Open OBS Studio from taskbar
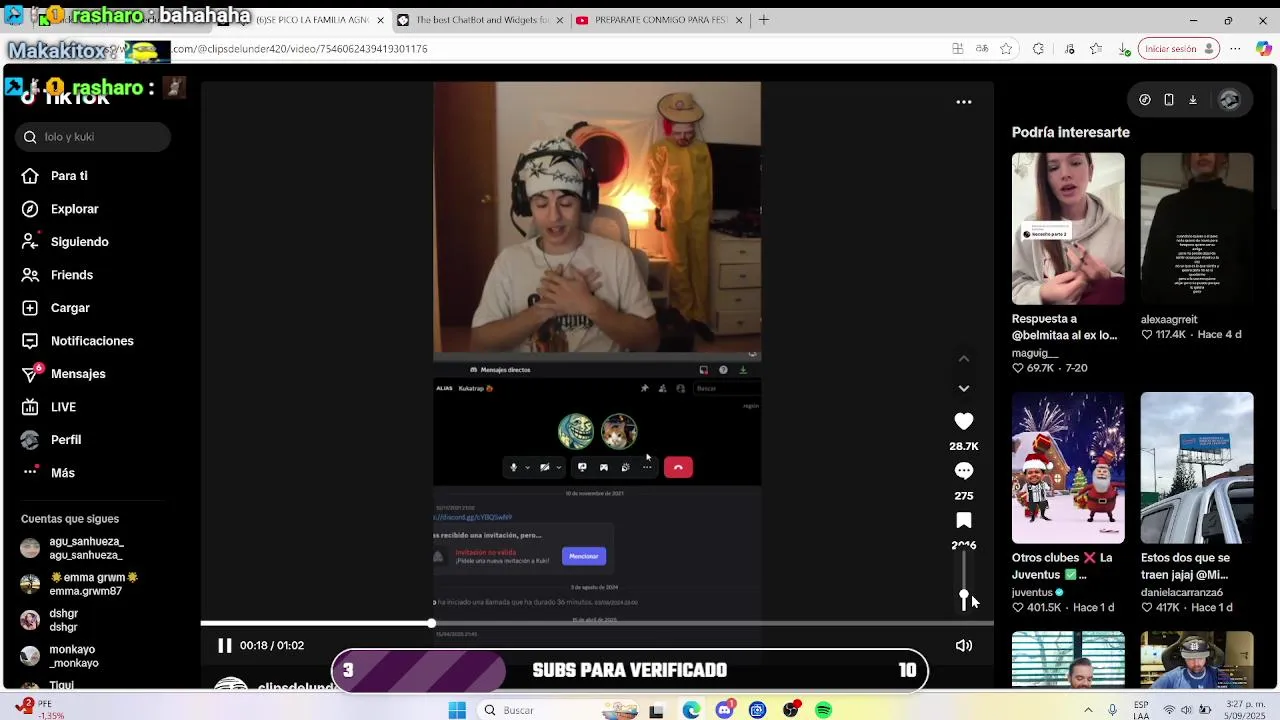Image resolution: width=1280 pixels, height=720 pixels. (x=790, y=710)
